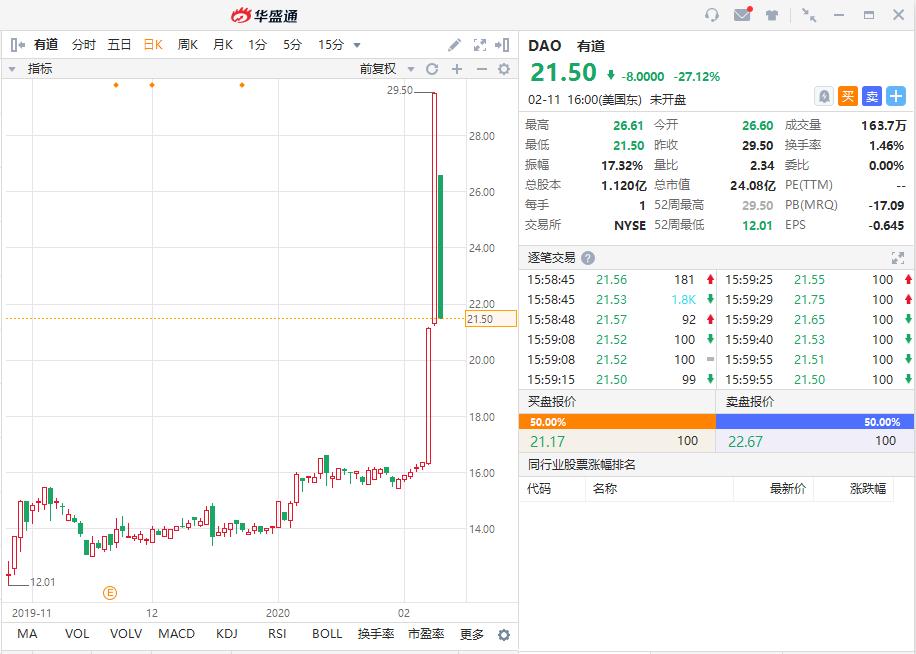Open indicator settings gear at bottom

504,635
